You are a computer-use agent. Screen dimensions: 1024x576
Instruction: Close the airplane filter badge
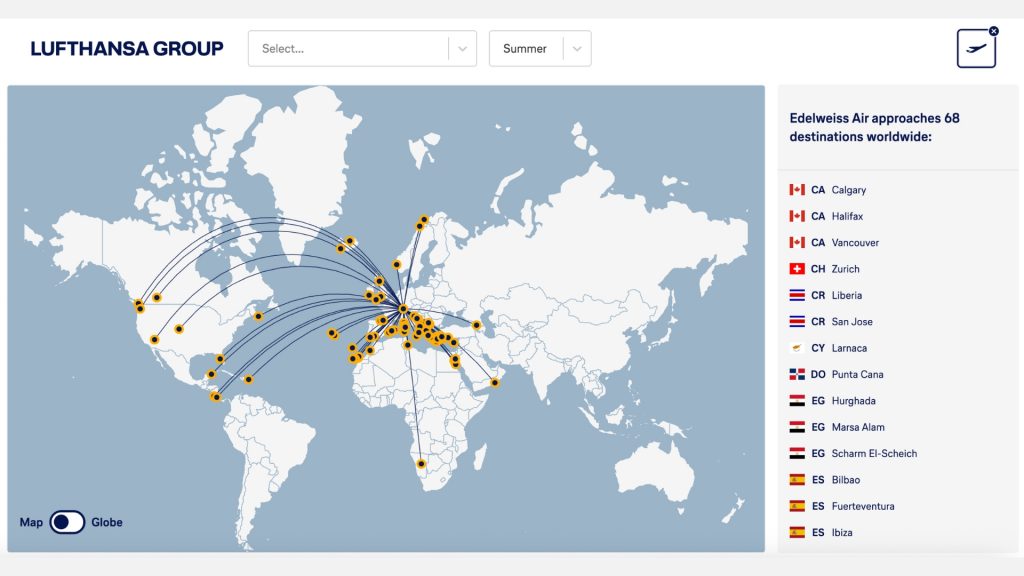point(993,31)
